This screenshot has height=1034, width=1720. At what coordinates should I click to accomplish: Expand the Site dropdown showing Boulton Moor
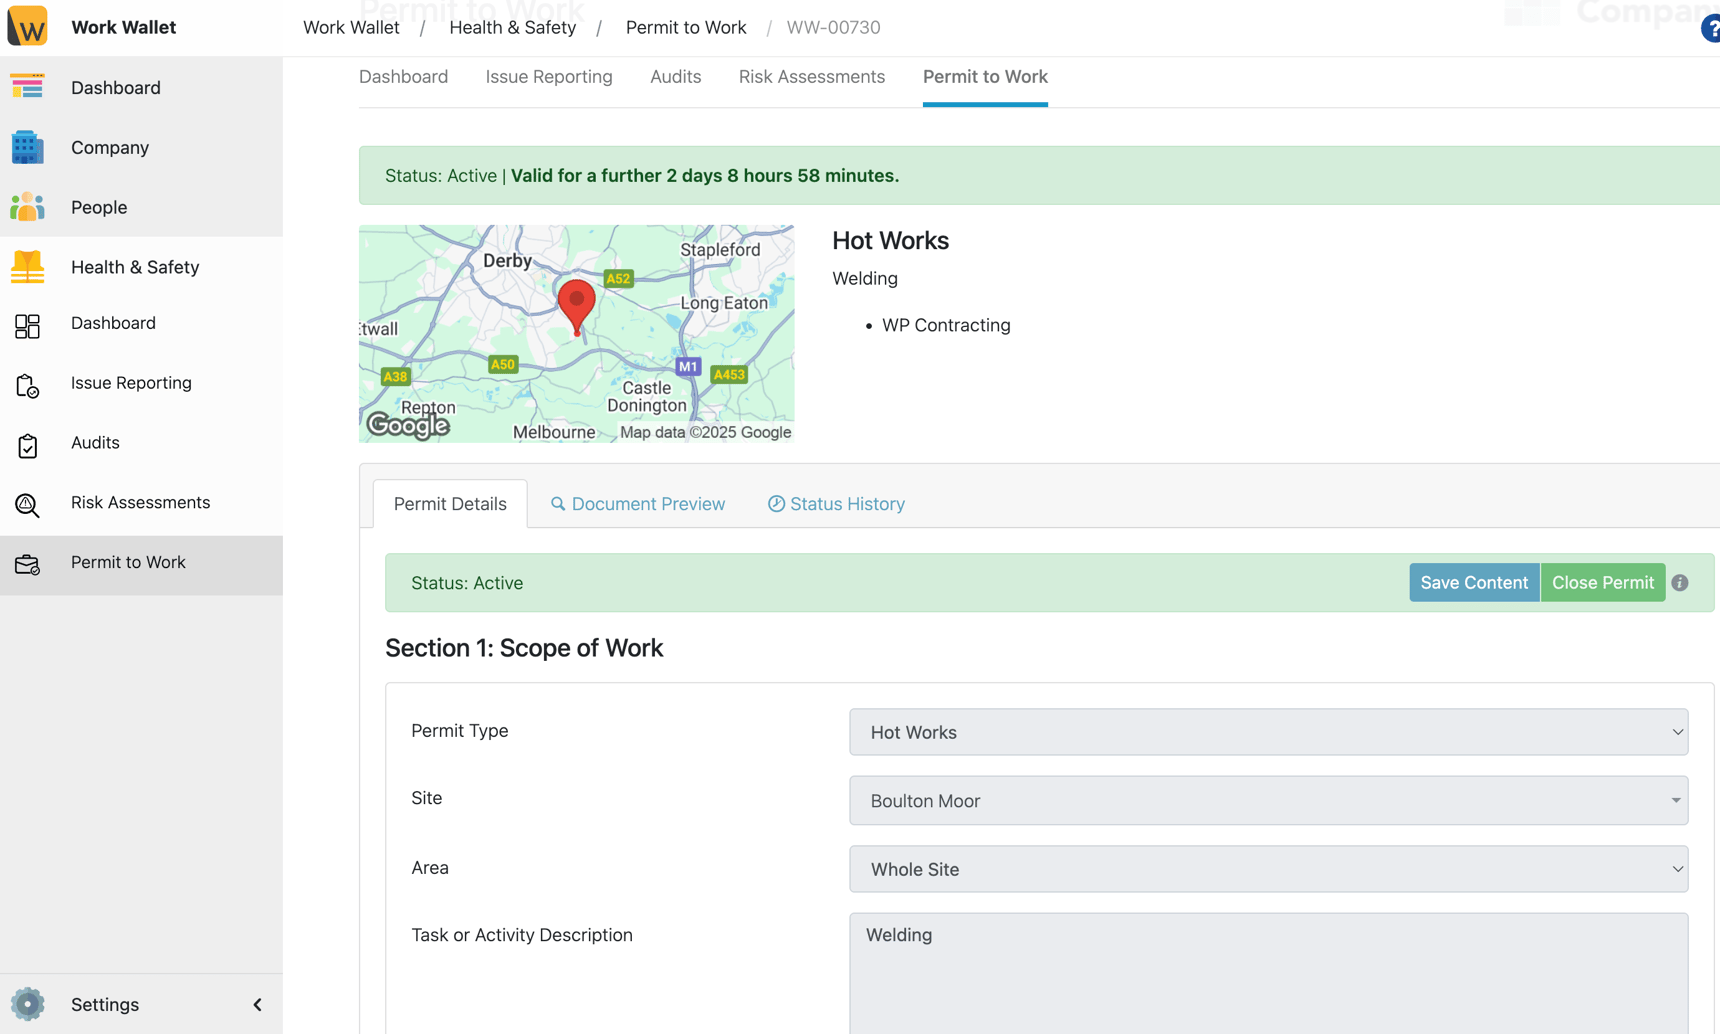tap(1268, 800)
